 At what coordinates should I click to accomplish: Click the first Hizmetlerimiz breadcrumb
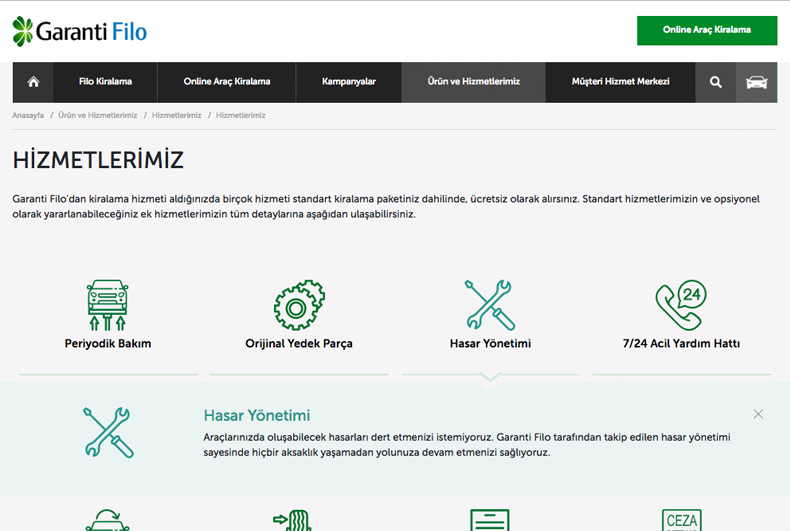[176, 115]
